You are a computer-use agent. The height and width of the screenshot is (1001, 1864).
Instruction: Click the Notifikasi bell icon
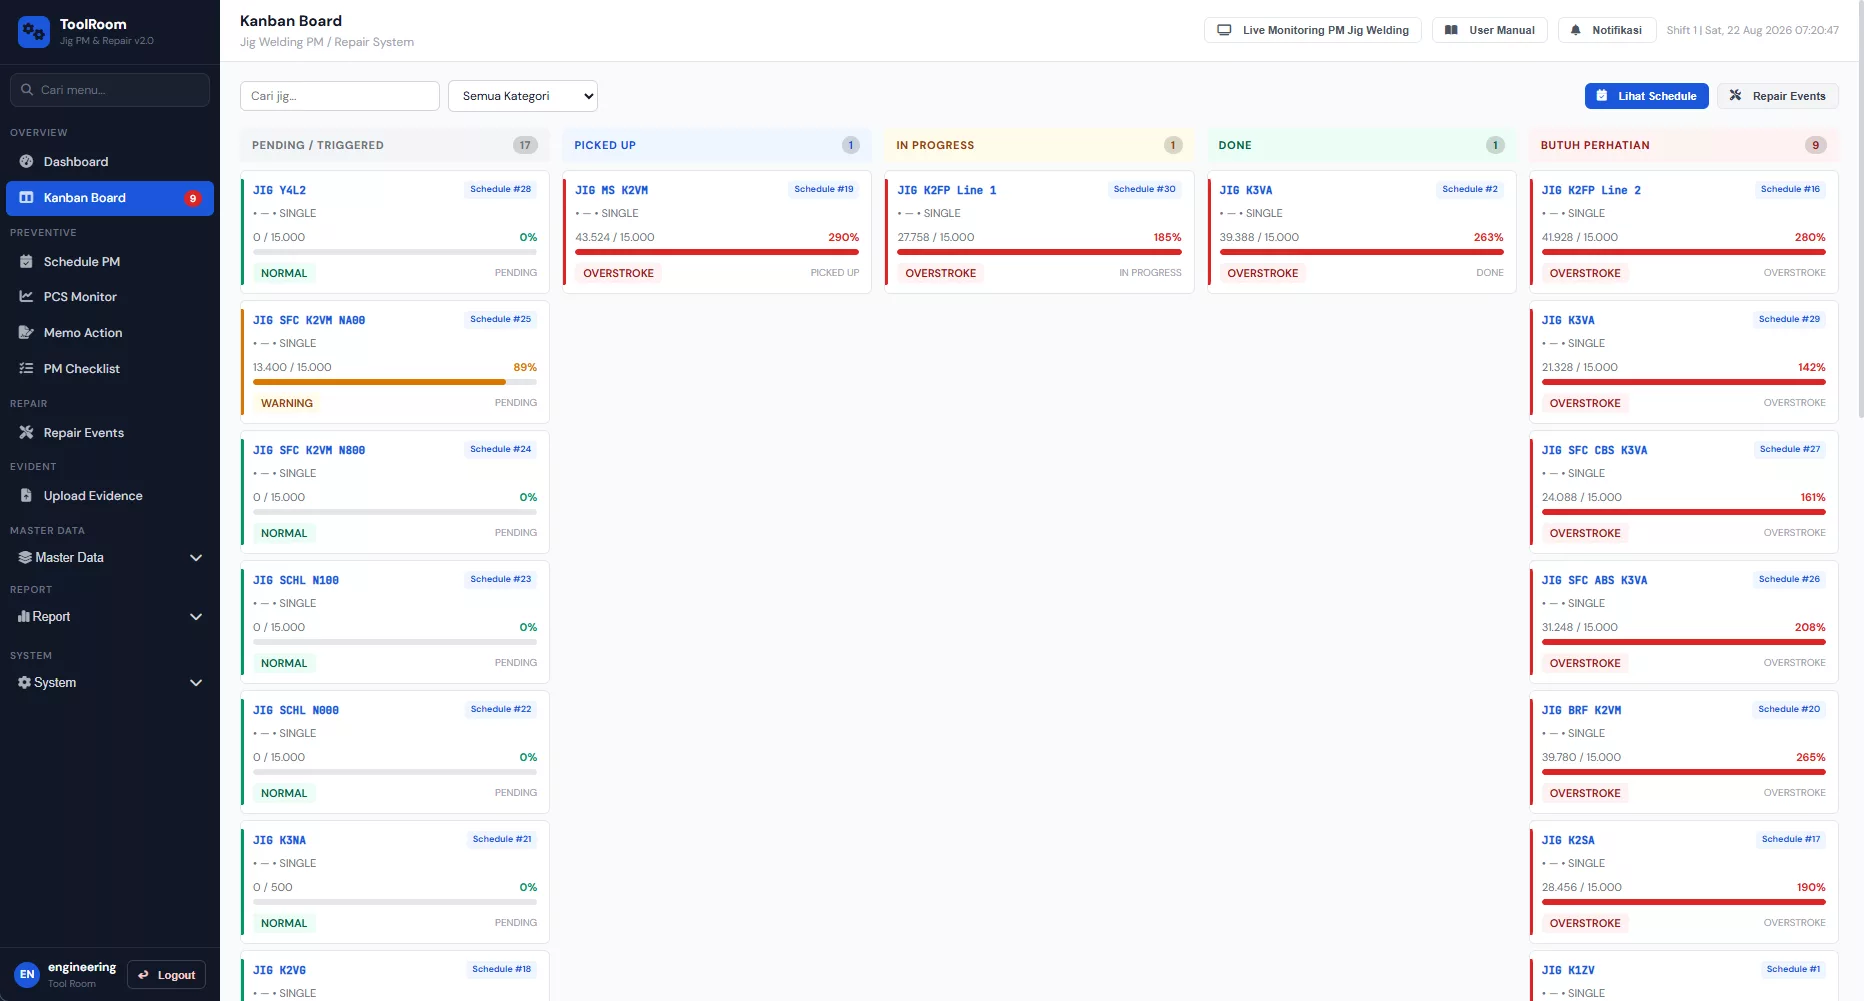tap(1576, 30)
